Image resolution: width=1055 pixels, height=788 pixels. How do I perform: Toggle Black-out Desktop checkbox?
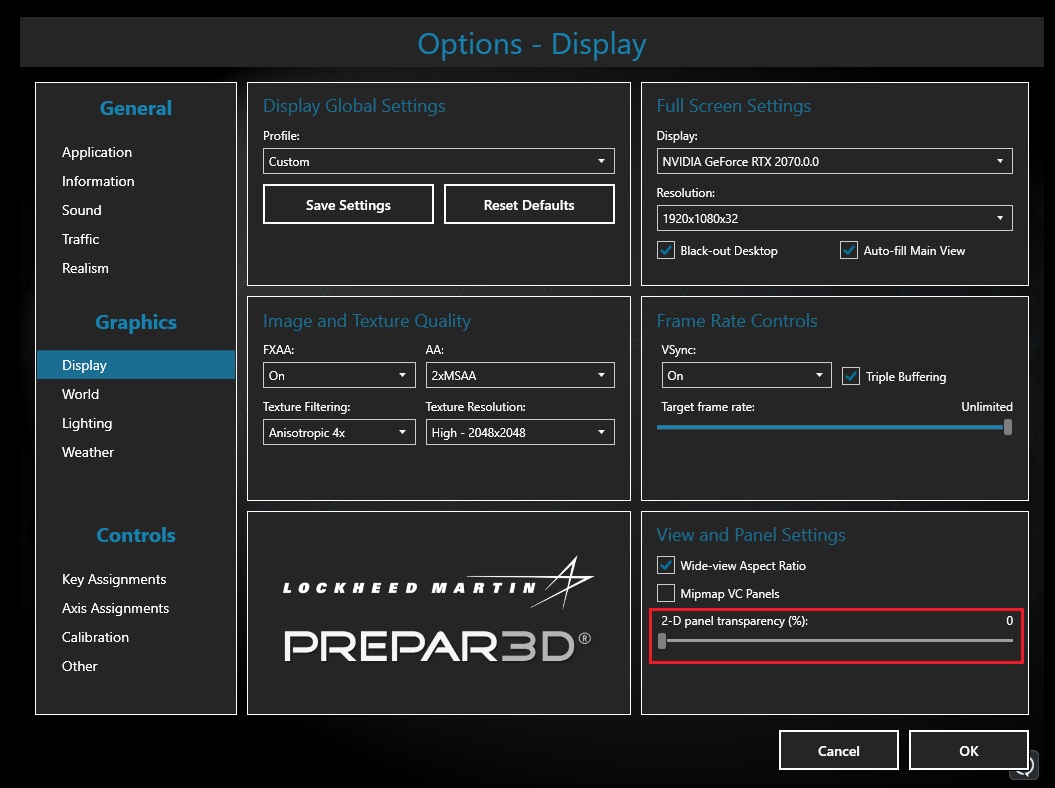click(666, 251)
